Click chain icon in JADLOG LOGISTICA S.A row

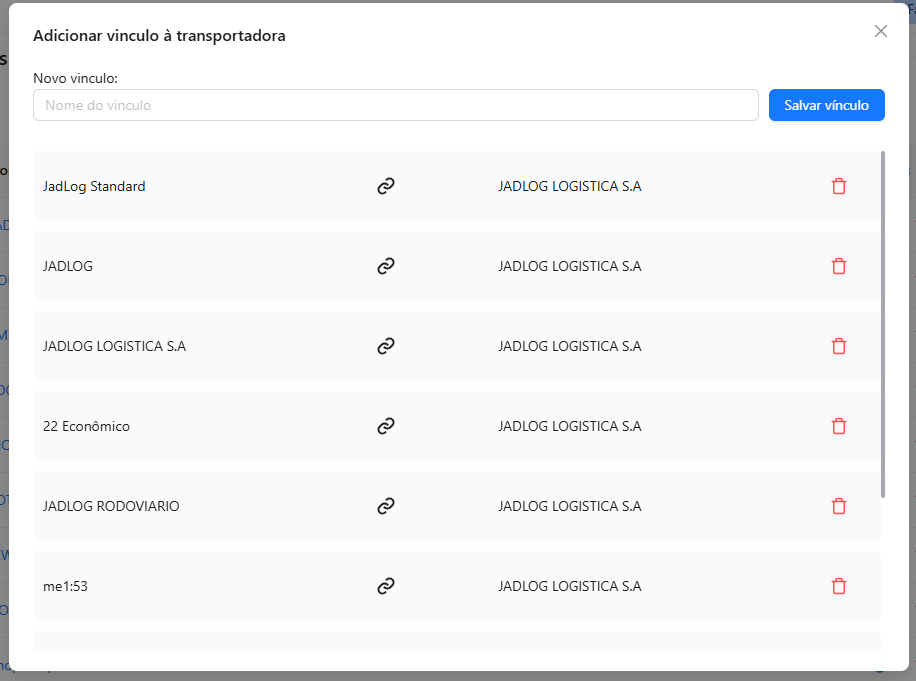click(x=386, y=346)
